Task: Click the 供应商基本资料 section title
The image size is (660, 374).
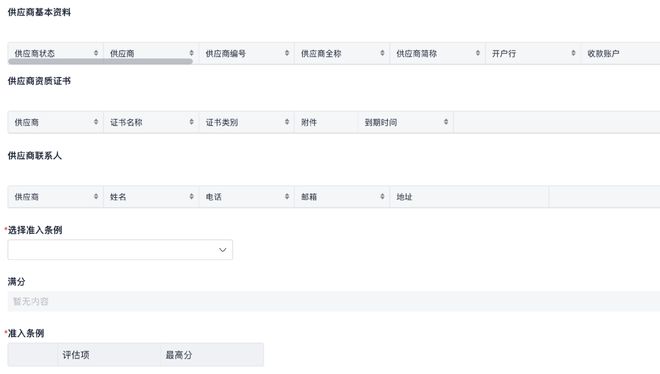Action: [x=39, y=12]
